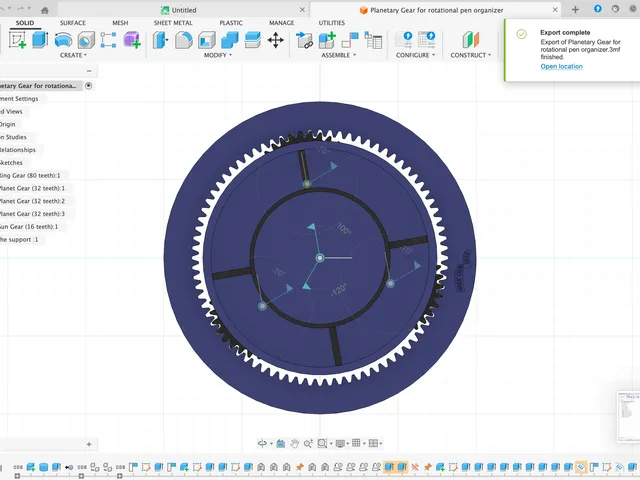Select Planet Gear (32 teeth):2 in browser
The height and width of the screenshot is (480, 640).
tap(32, 201)
